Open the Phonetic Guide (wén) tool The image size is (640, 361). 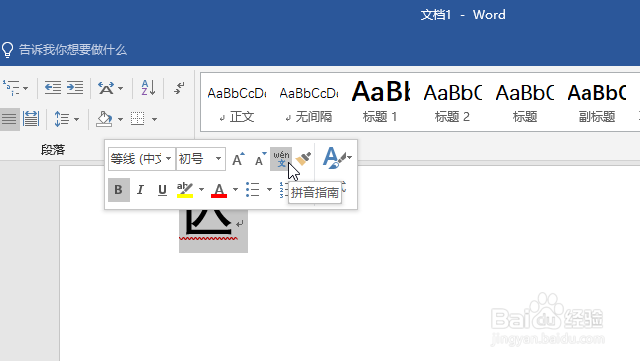click(x=281, y=159)
